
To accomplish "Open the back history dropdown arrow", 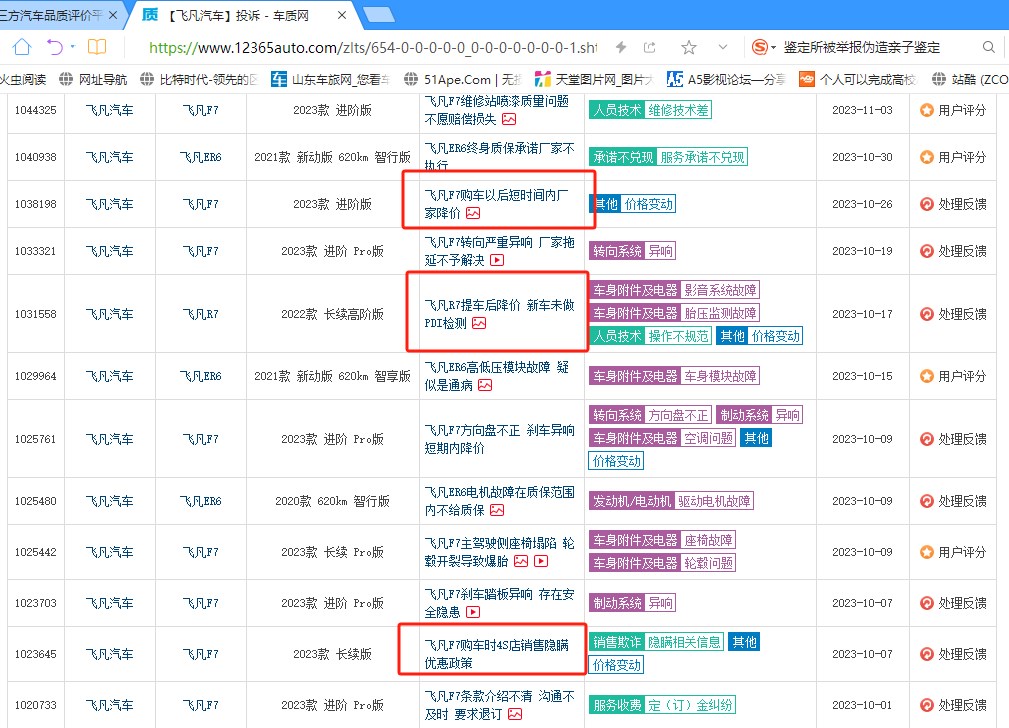I will pos(73,47).
